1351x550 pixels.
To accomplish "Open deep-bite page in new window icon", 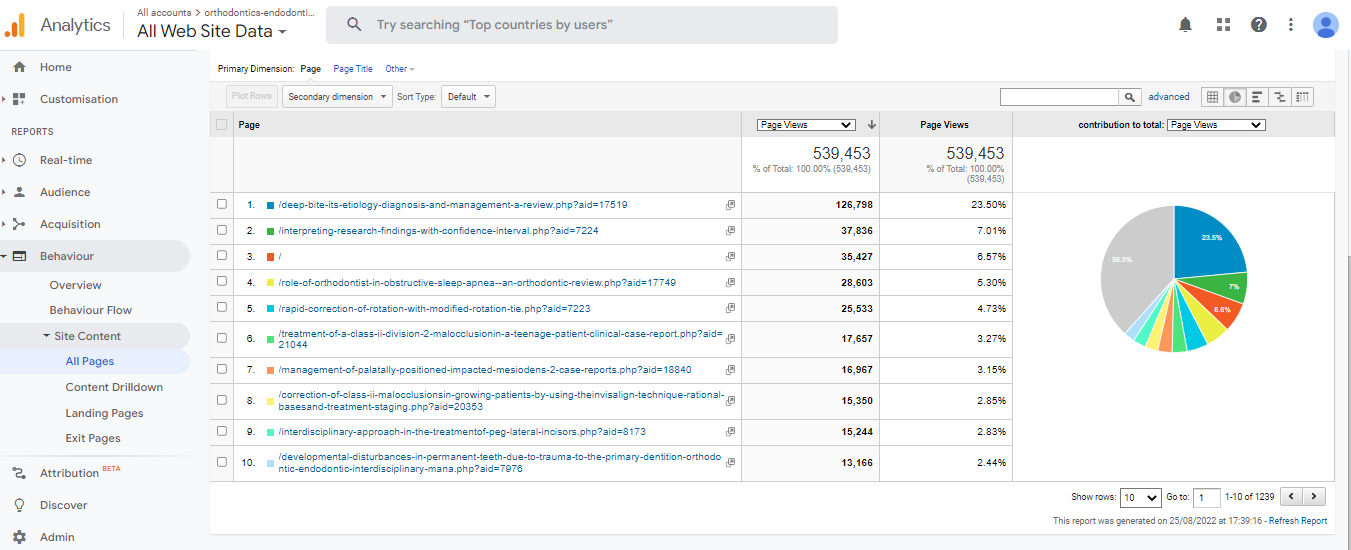I will (730, 205).
